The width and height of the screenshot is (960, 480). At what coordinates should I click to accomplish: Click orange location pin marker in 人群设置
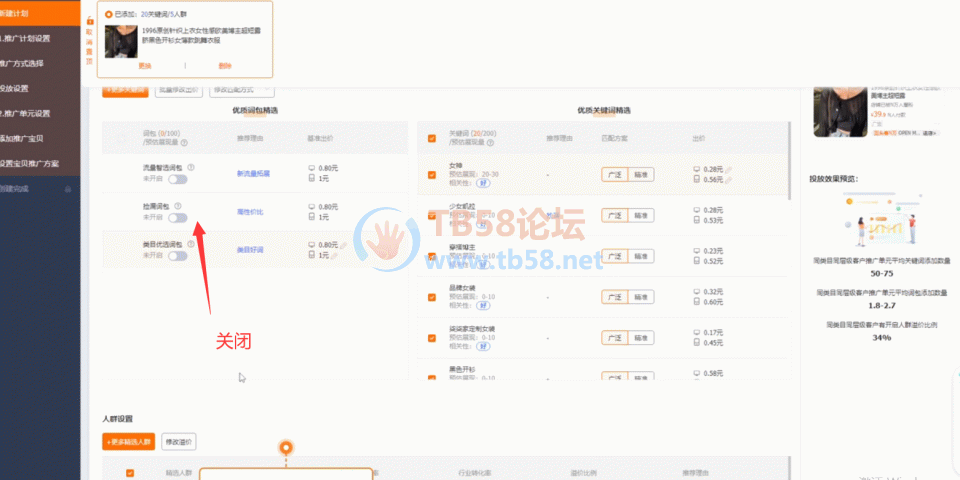click(286, 447)
